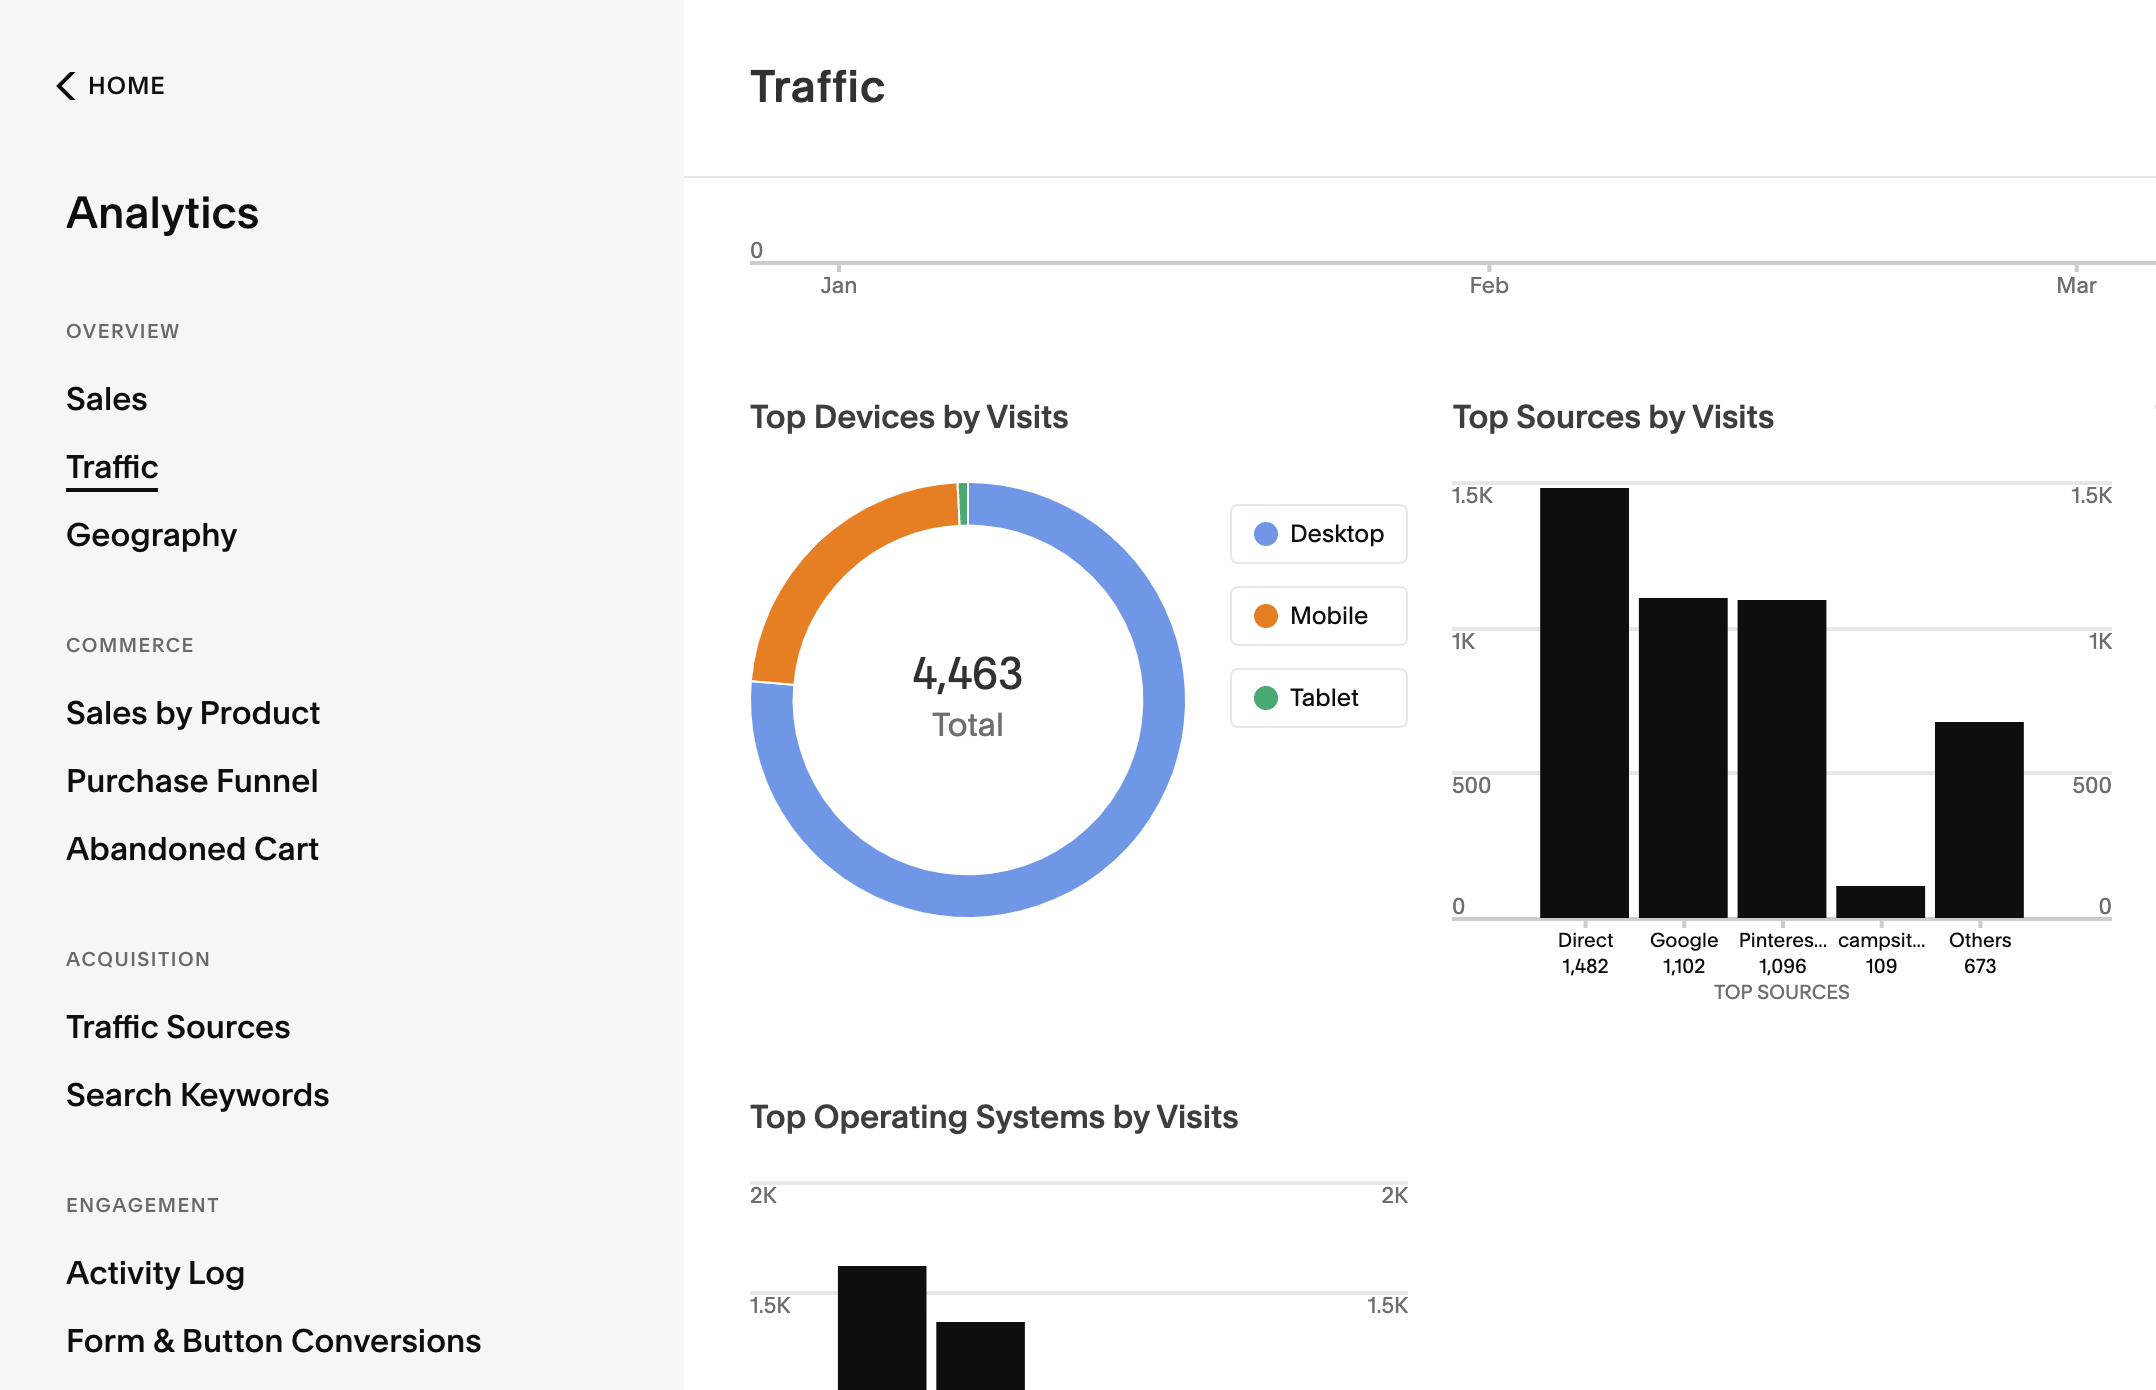Toggle the Desktop series in the donut legend

[1318, 534]
